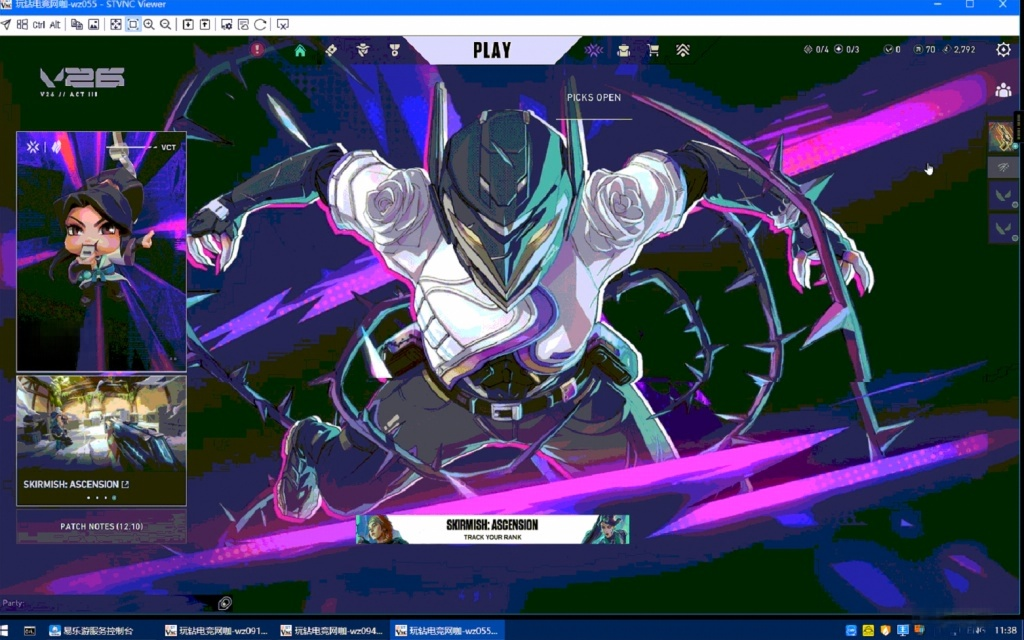Screen dimensions: 1024x640
Task: Open the social friends panel icon
Action: click(x=1004, y=90)
